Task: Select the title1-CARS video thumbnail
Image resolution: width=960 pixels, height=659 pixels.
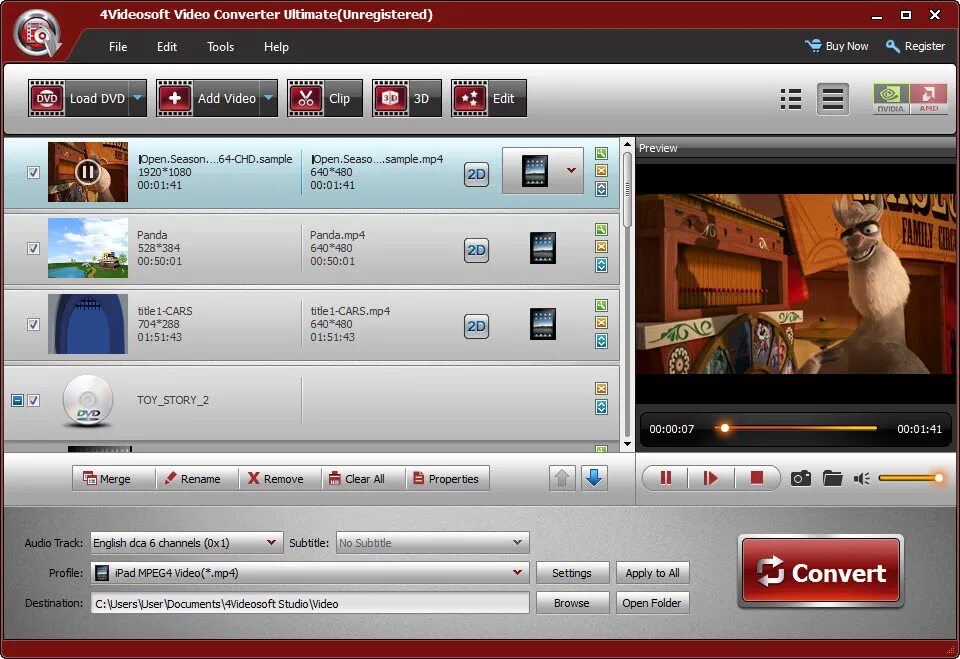Action: pyautogui.click(x=88, y=324)
